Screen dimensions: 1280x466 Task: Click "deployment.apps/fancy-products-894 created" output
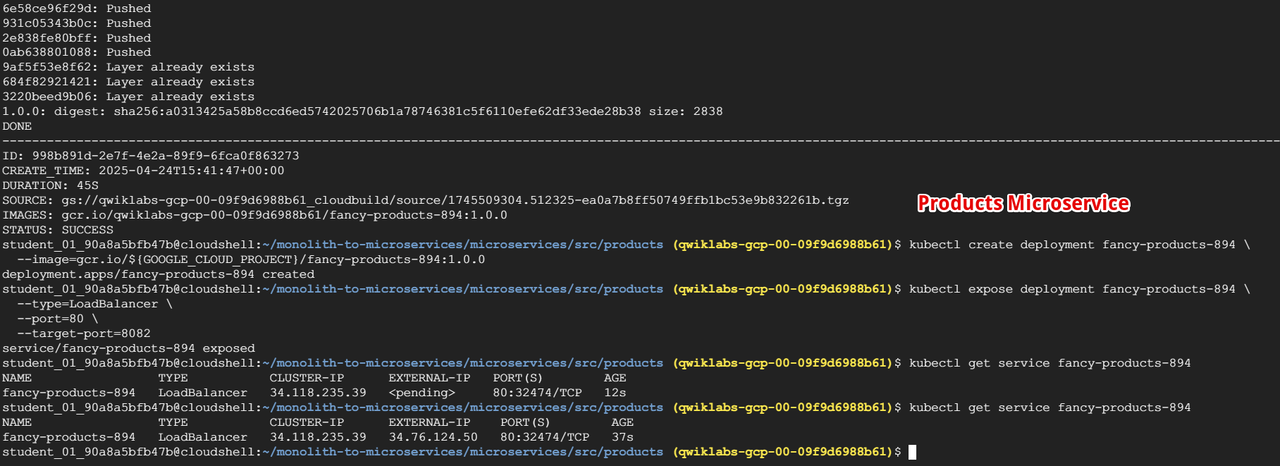pyautogui.click(x=158, y=274)
